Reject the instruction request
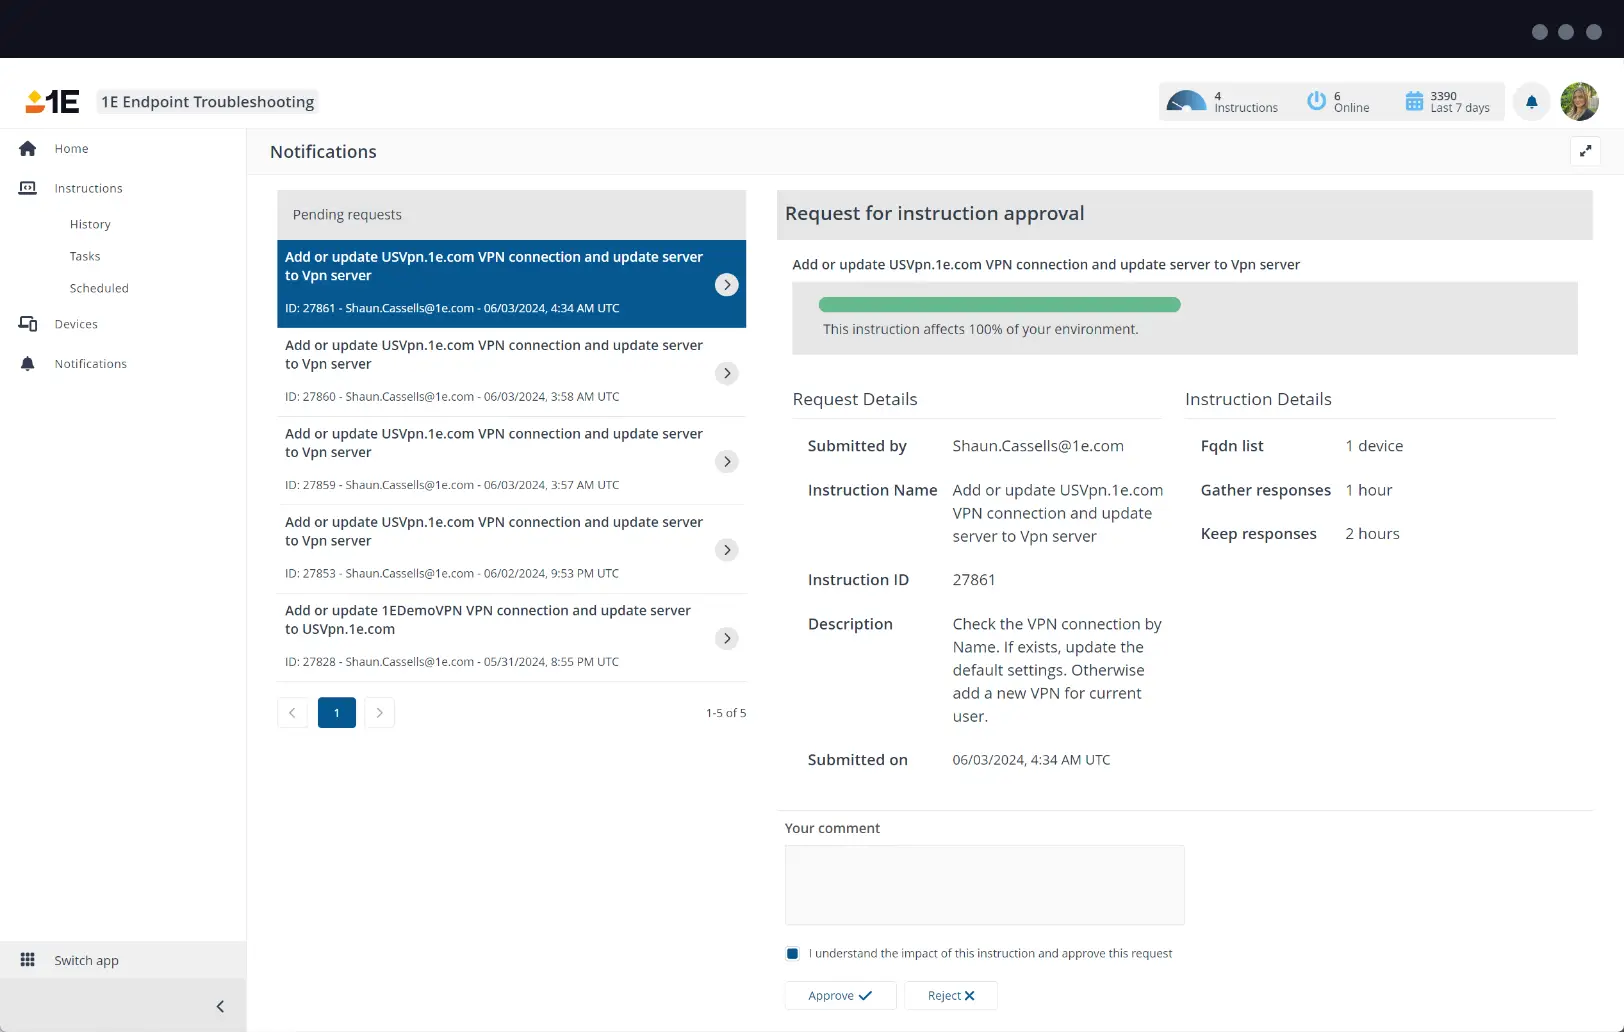The width and height of the screenshot is (1624, 1032). pos(950,995)
